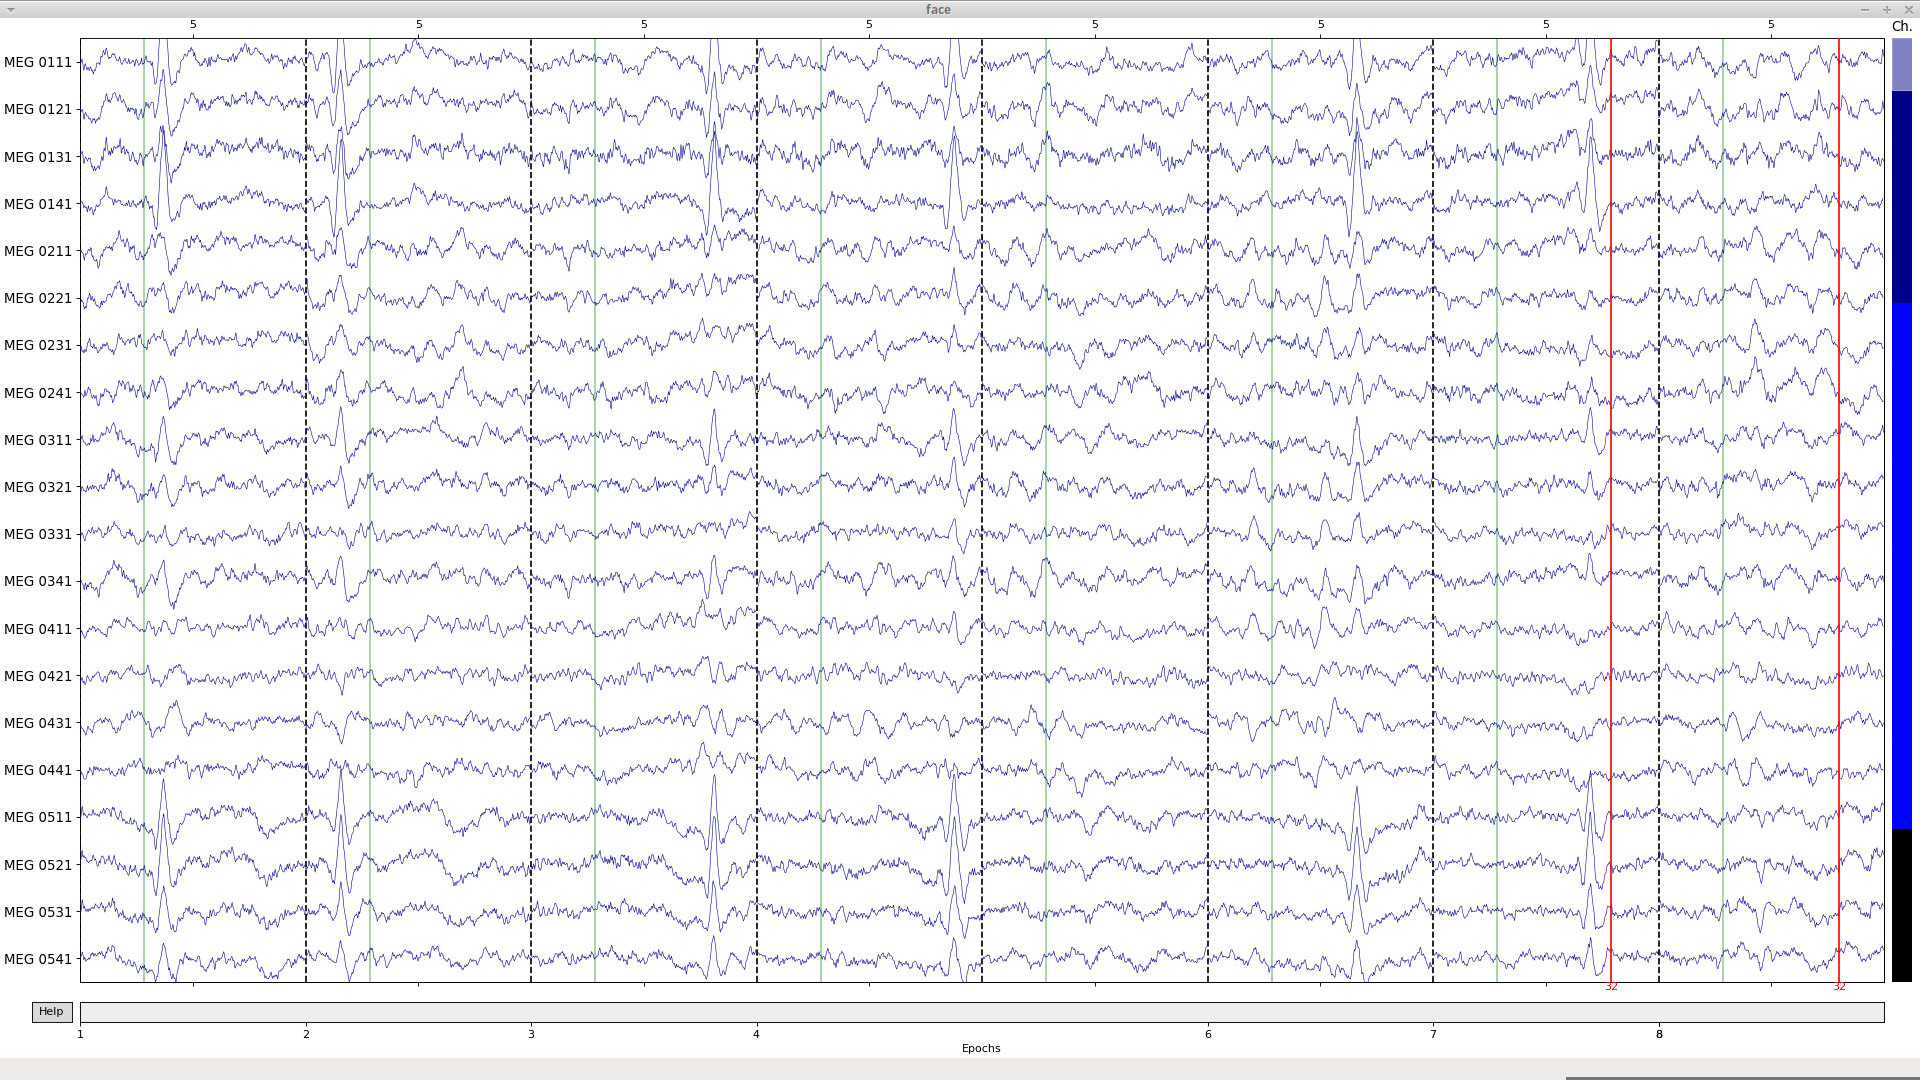Screen dimensions: 1920x1080
Task: Toggle bad channel via MEG 0111 label
Action: coord(38,62)
